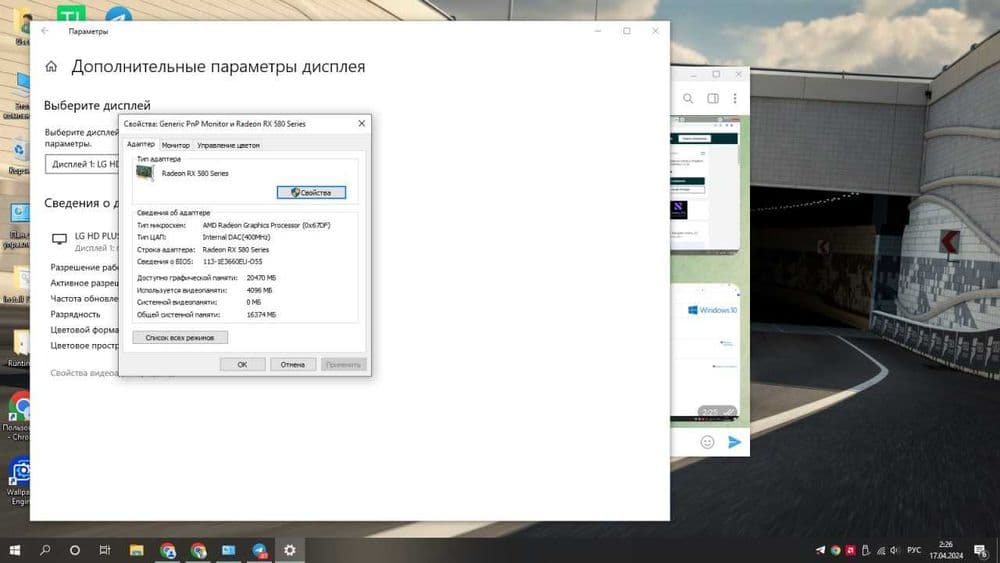Click the Radeon graphics card icon

pos(145,173)
